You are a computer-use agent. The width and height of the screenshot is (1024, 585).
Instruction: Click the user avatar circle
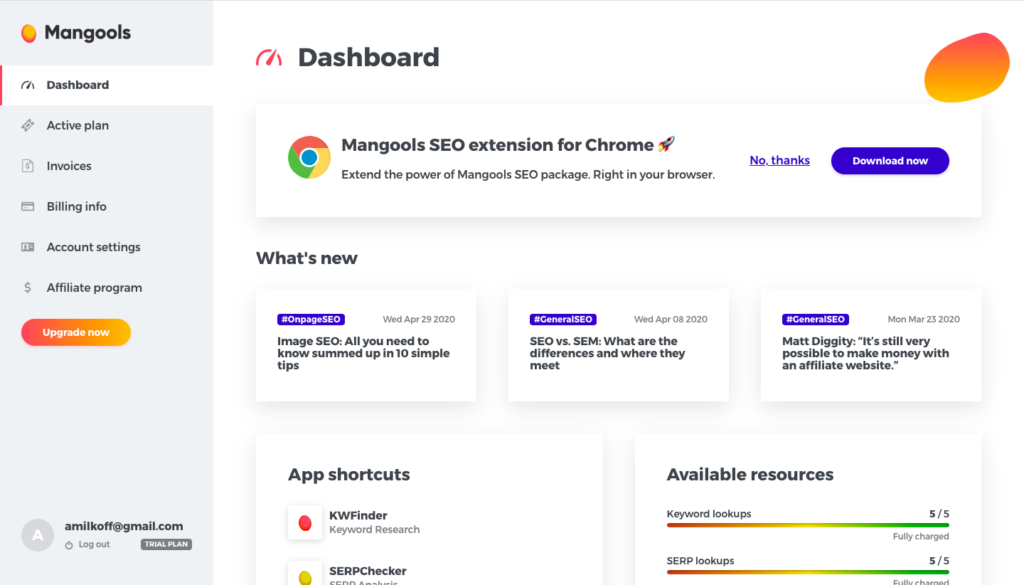(38, 535)
